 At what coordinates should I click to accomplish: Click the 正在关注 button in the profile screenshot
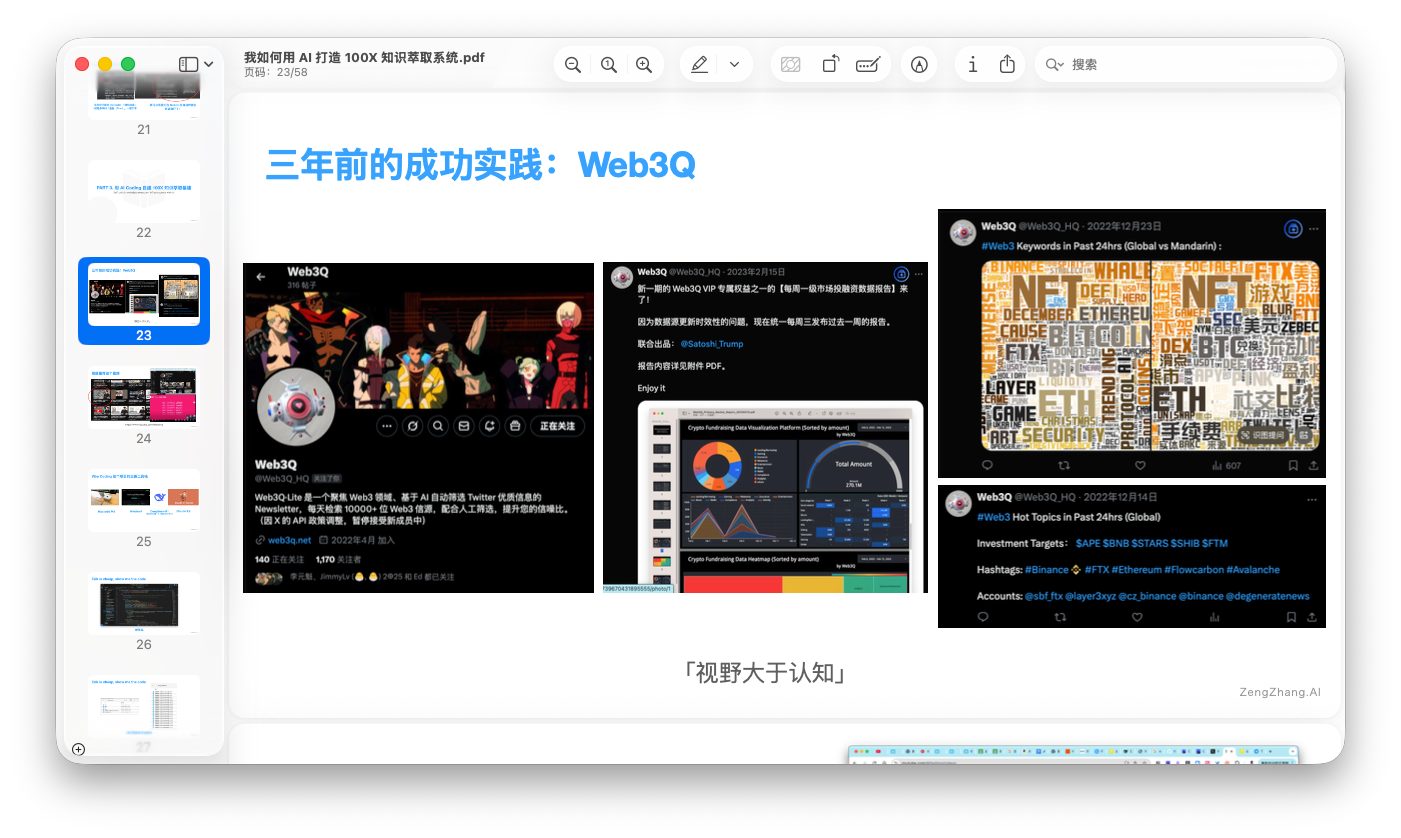pyautogui.click(x=558, y=426)
